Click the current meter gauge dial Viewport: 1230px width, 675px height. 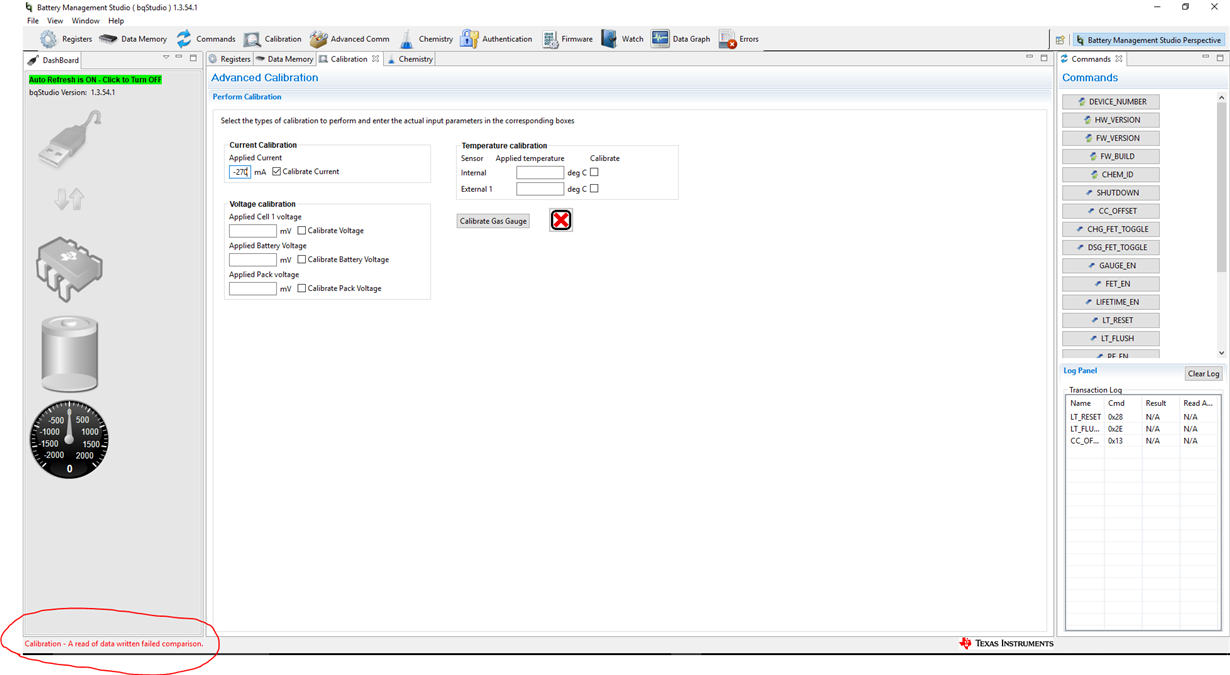click(69, 440)
